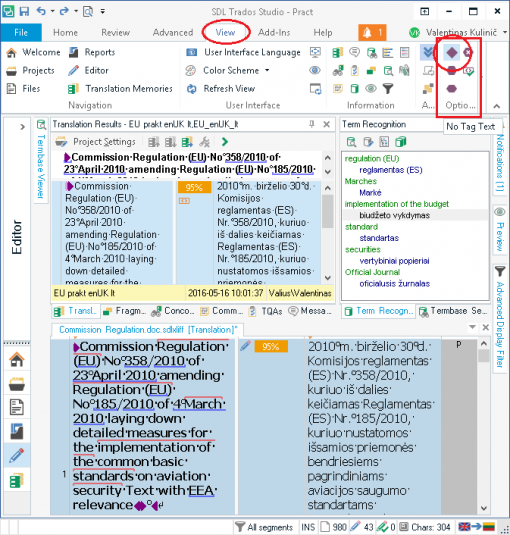The width and height of the screenshot is (510, 535).
Task: Switch to the Home ribbon tab
Action: tap(65, 32)
